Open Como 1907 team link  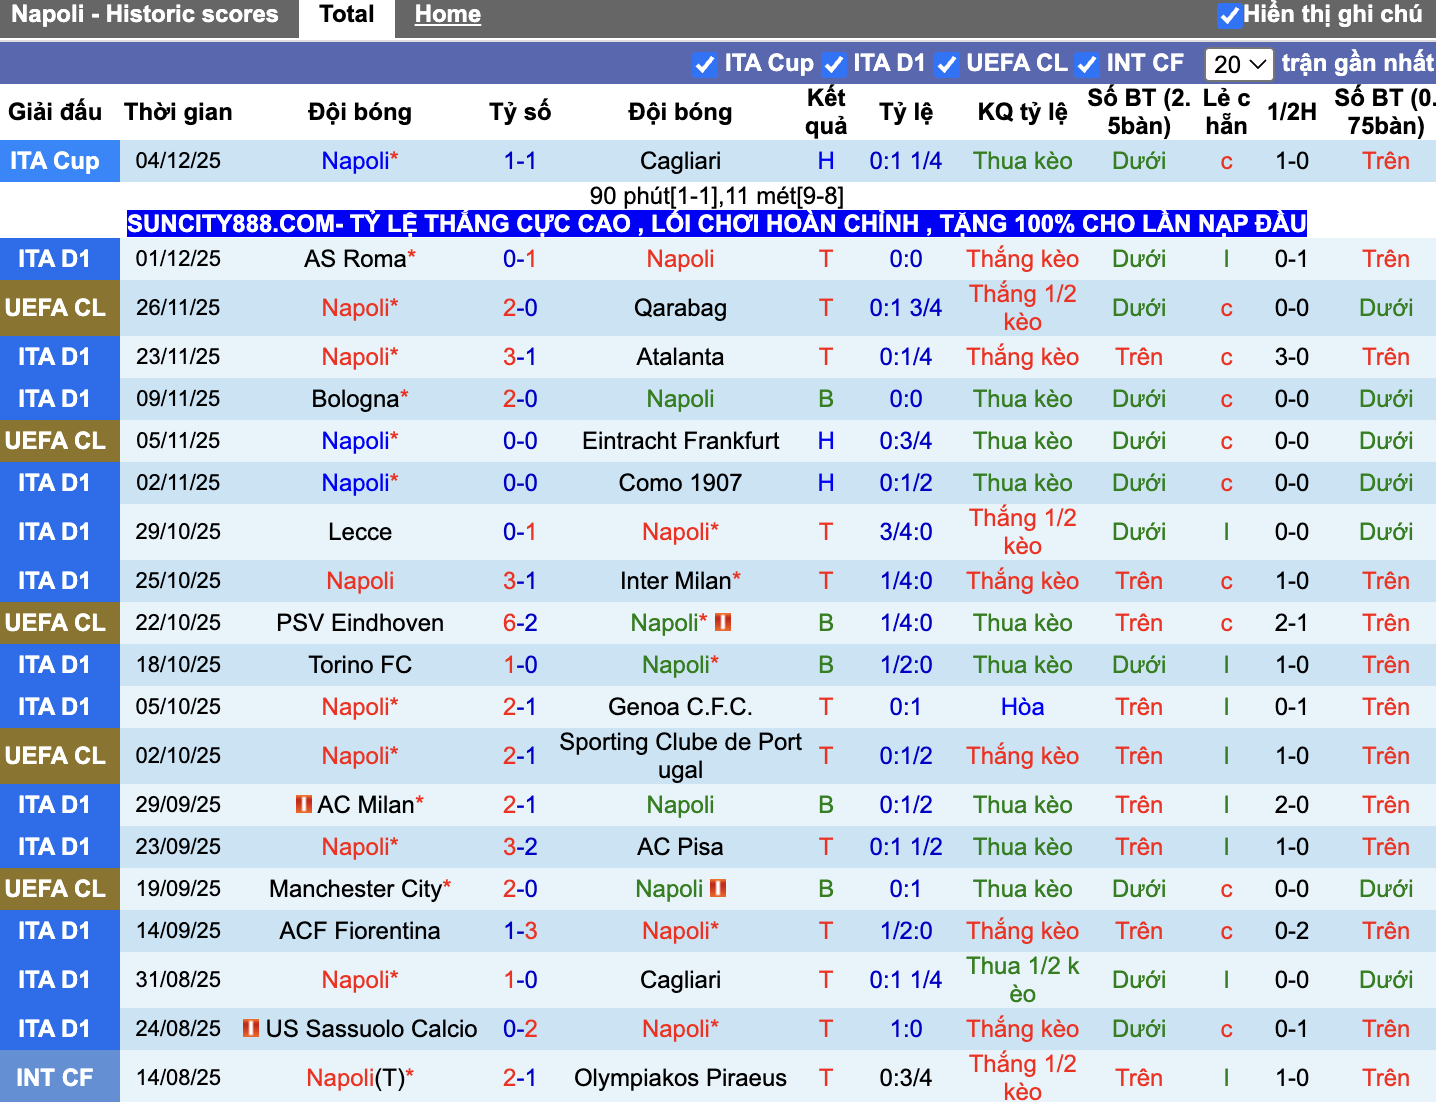tap(680, 483)
